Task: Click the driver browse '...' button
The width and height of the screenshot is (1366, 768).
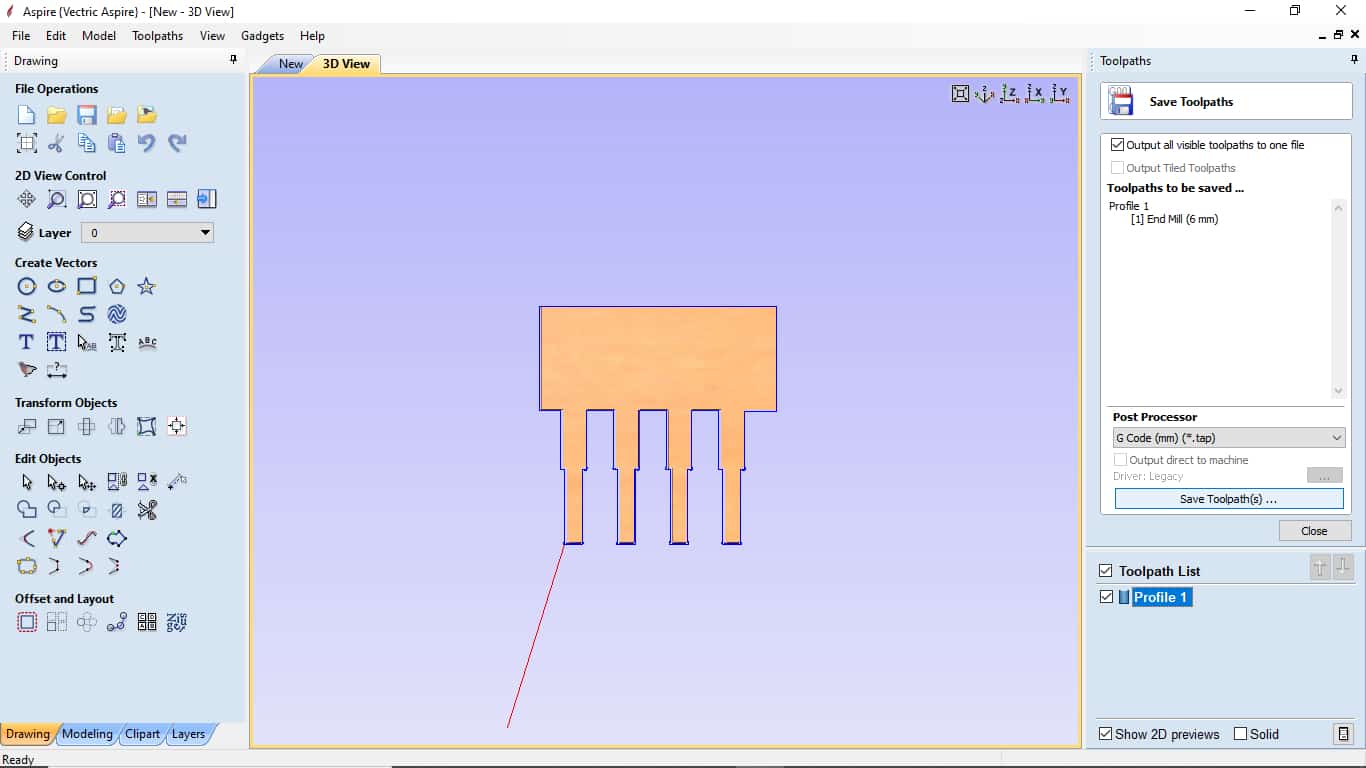Action: pos(1324,477)
